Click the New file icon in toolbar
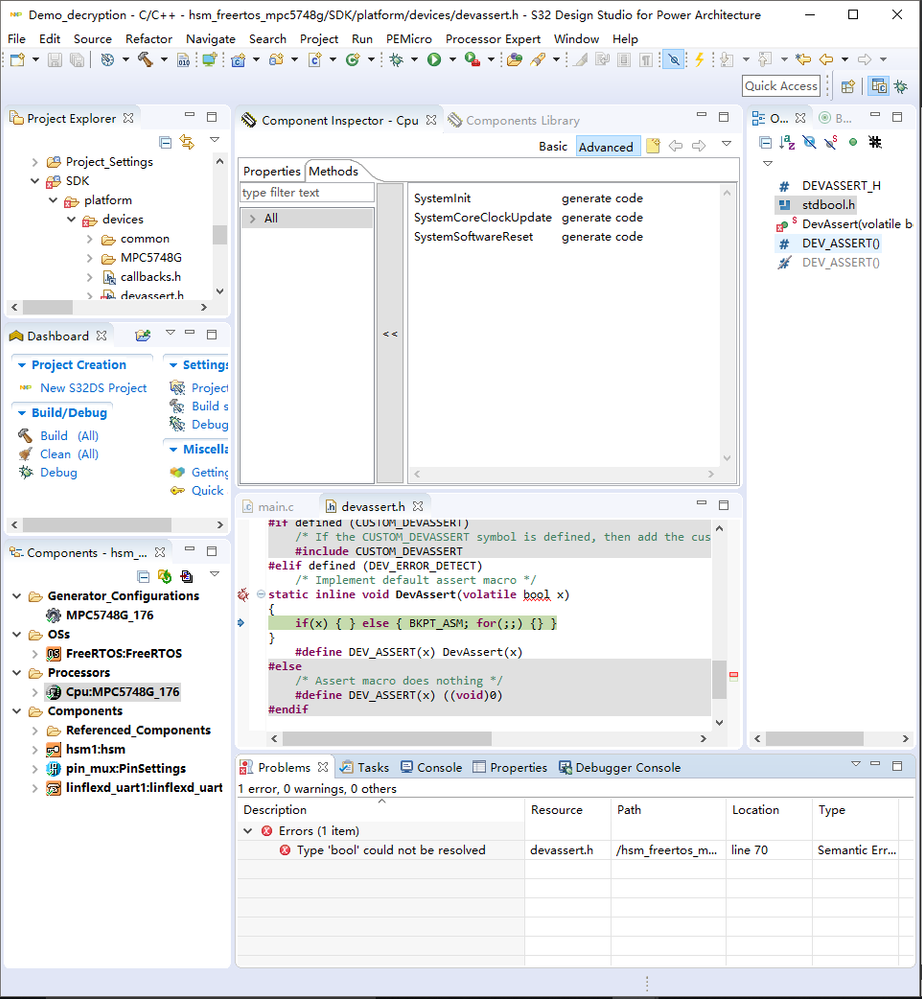This screenshot has width=922, height=999. pyautogui.click(x=17, y=59)
